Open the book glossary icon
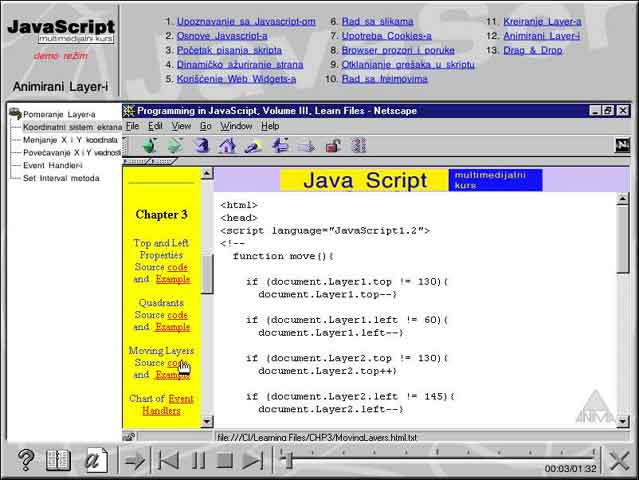This screenshot has width=639, height=480. coord(58,460)
